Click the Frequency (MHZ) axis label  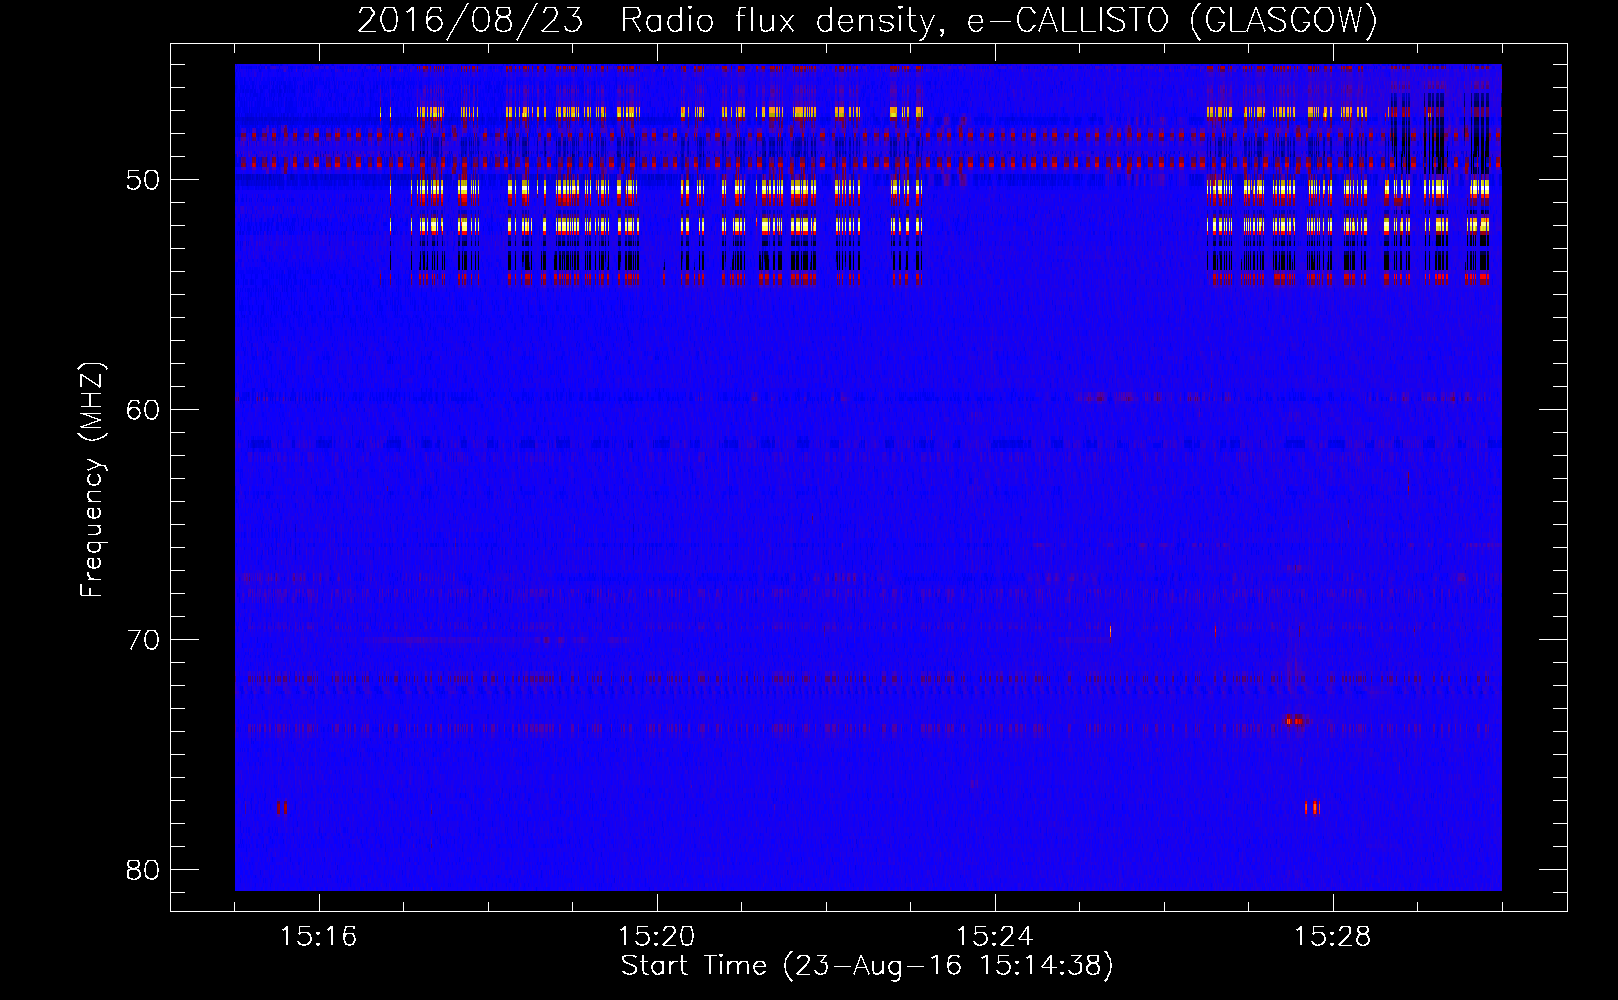91,480
